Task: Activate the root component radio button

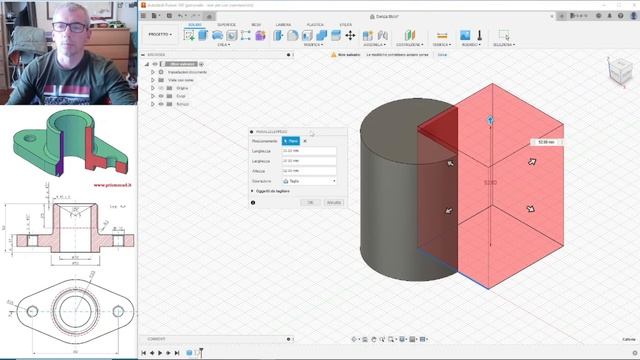Action: [x=201, y=64]
